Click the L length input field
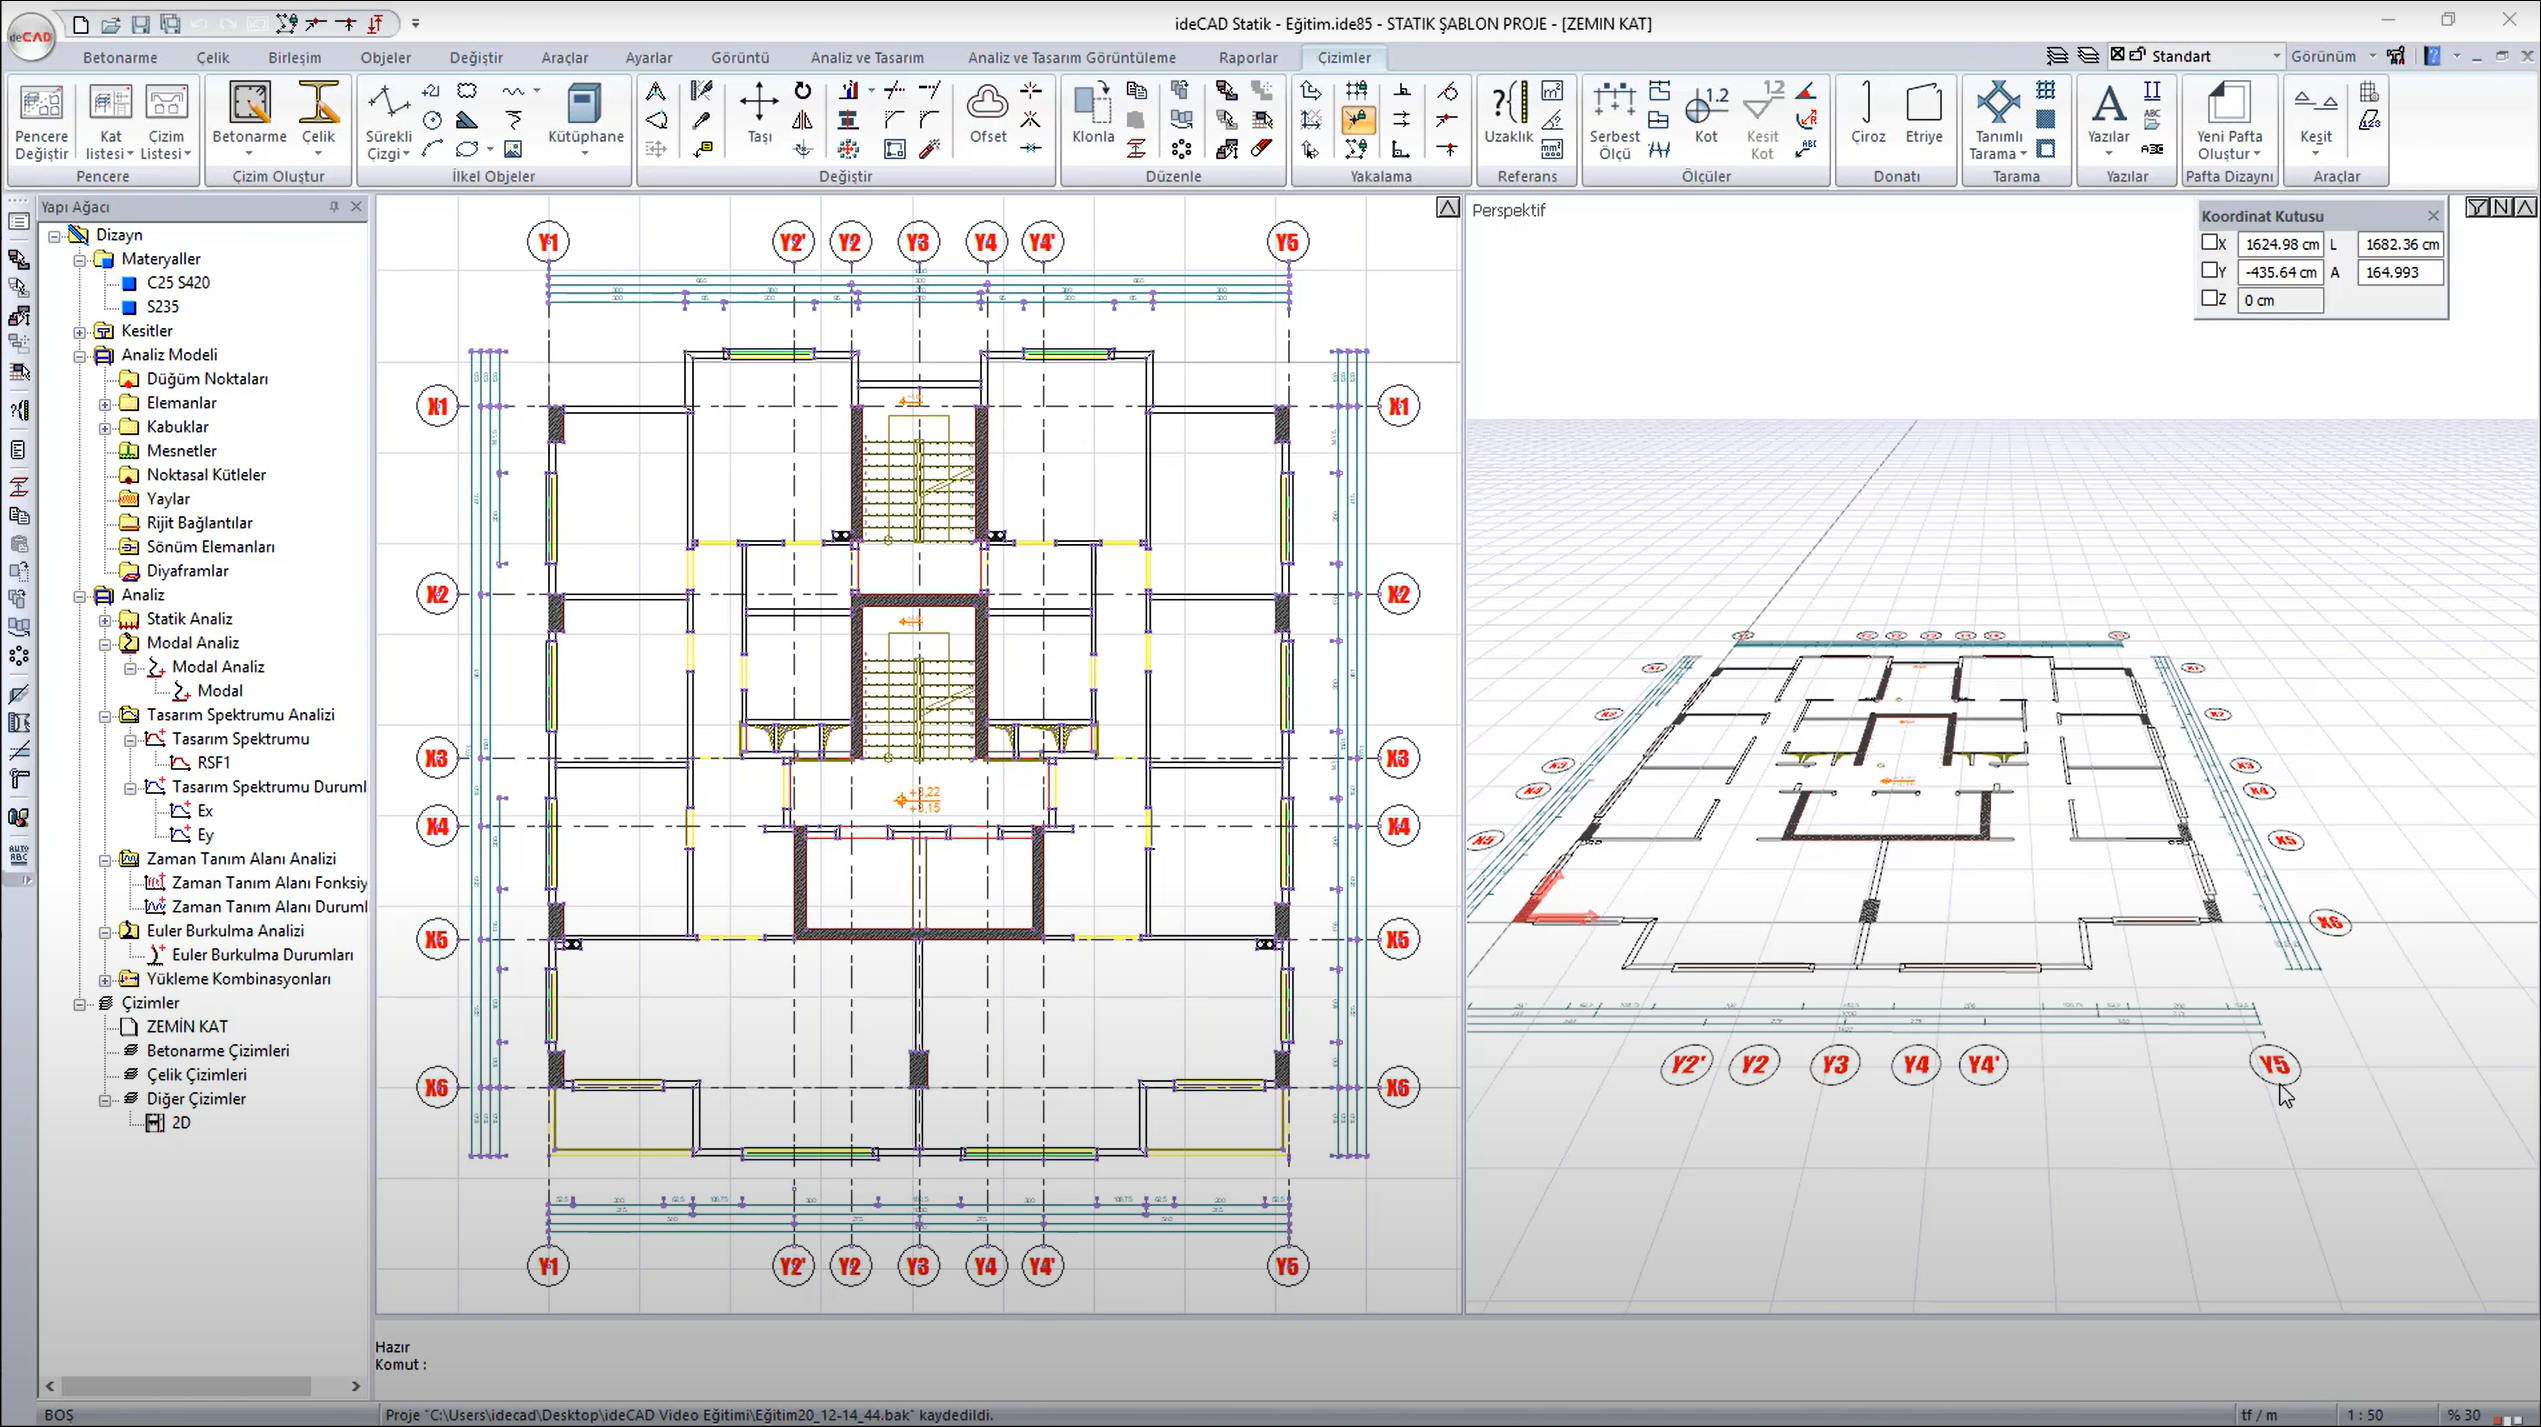Viewport: 2541px width, 1427px height. pyautogui.click(x=2400, y=244)
